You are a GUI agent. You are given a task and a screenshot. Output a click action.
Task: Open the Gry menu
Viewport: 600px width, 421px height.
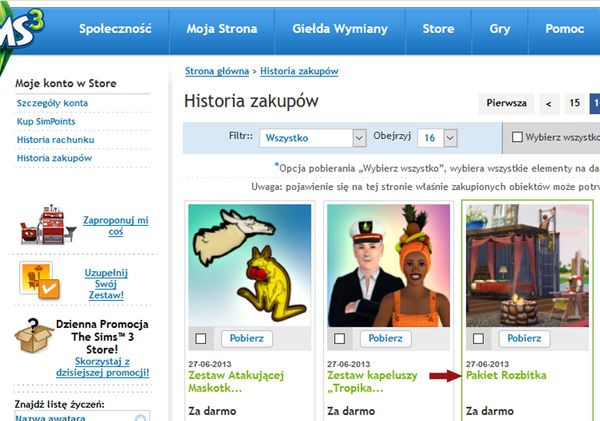tap(500, 29)
